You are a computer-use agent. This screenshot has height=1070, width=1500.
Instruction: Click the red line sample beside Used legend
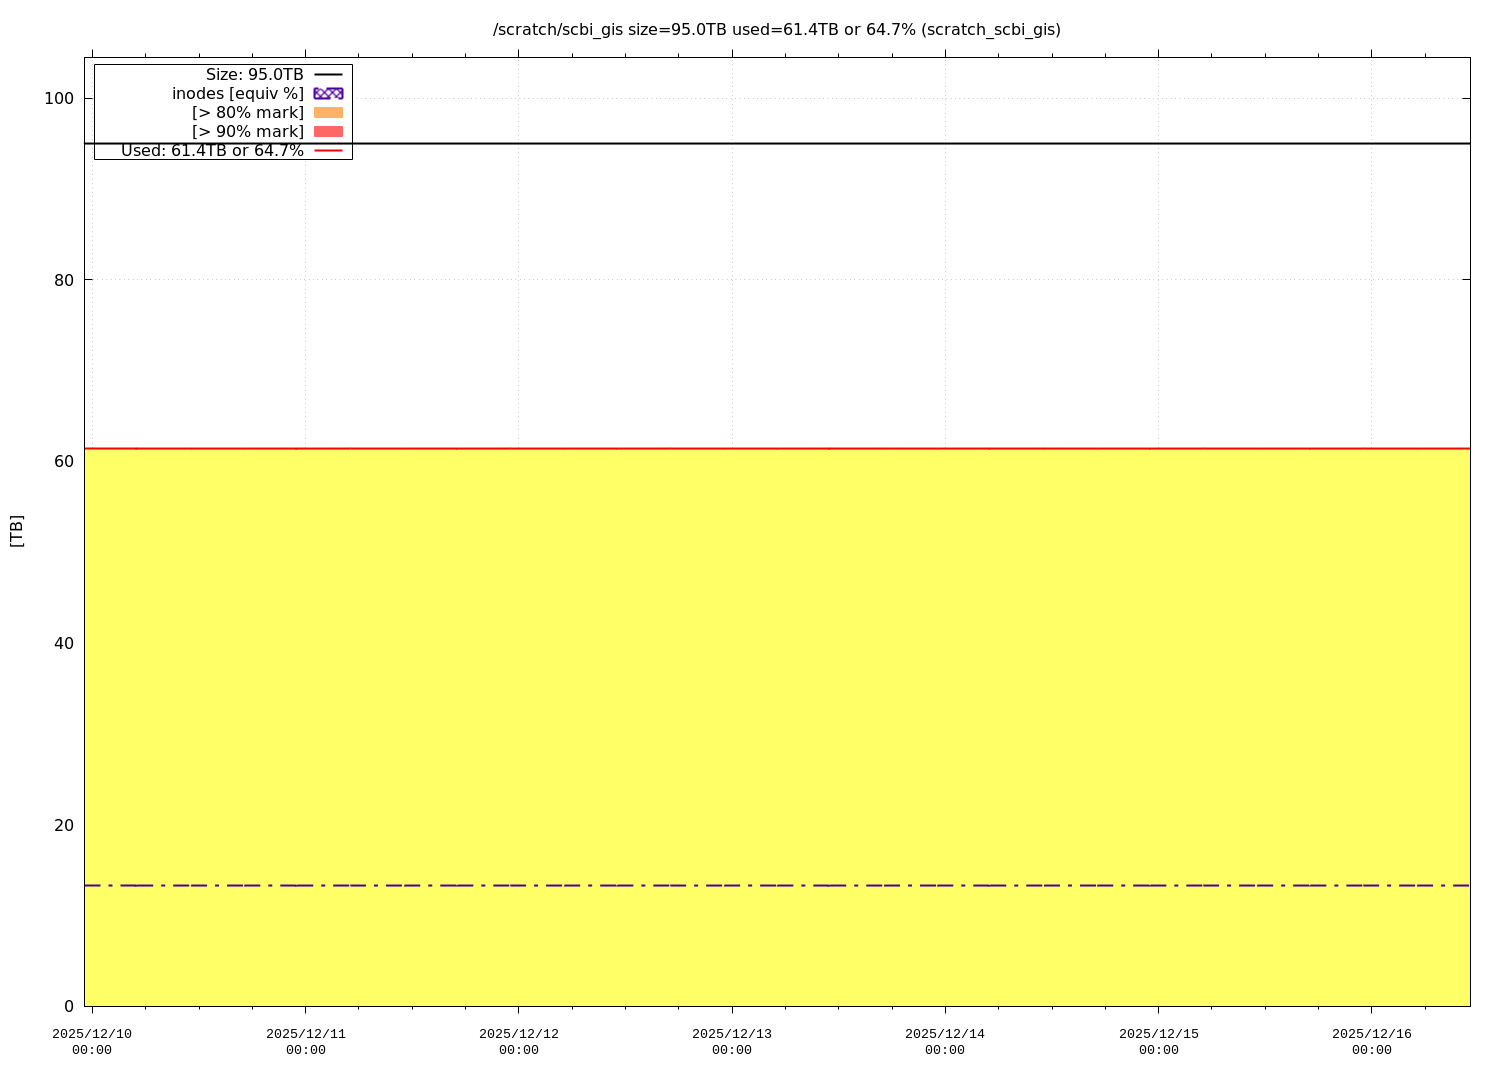pos(328,150)
